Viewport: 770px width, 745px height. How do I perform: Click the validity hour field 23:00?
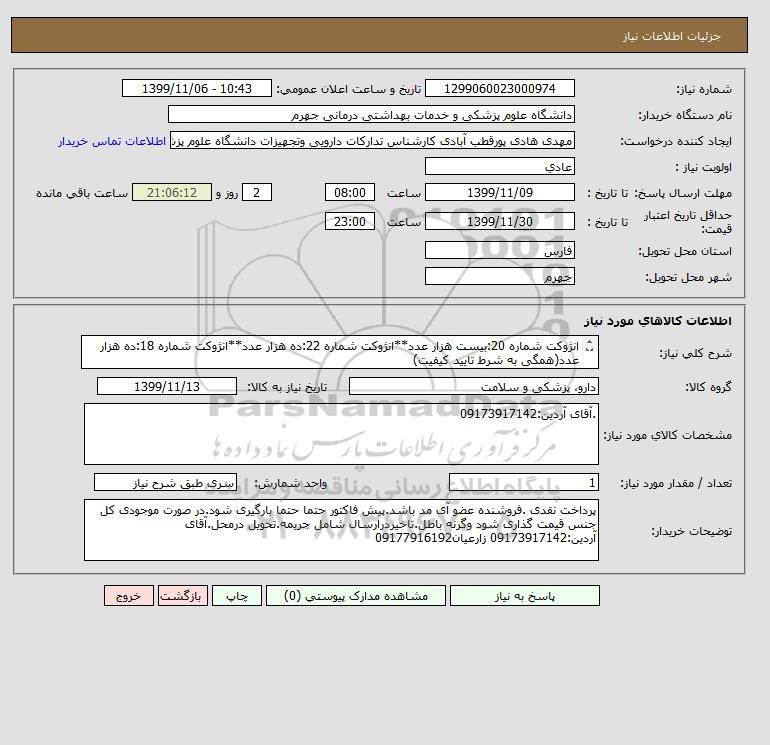click(x=350, y=221)
